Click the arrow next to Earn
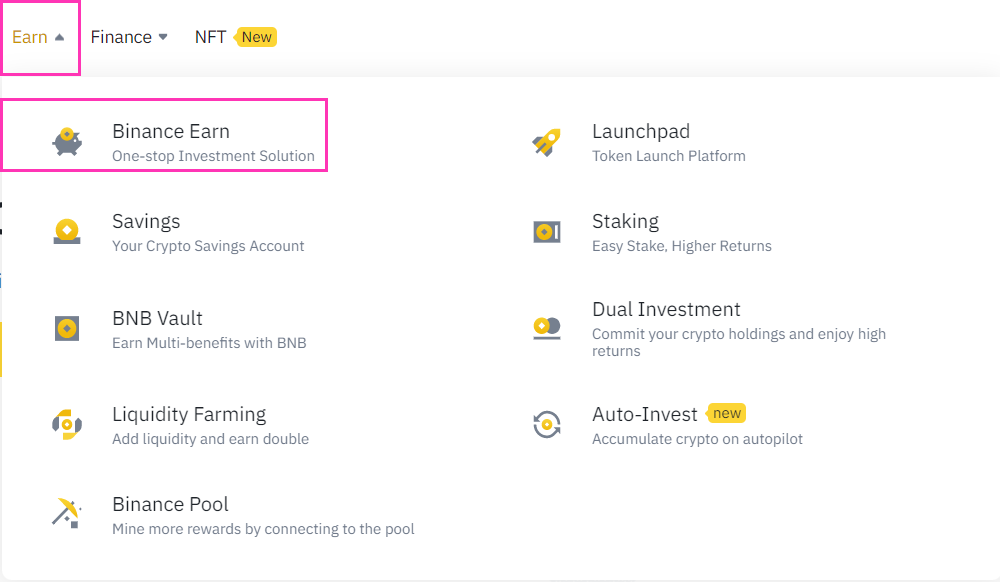The image size is (1000, 582). tap(60, 37)
